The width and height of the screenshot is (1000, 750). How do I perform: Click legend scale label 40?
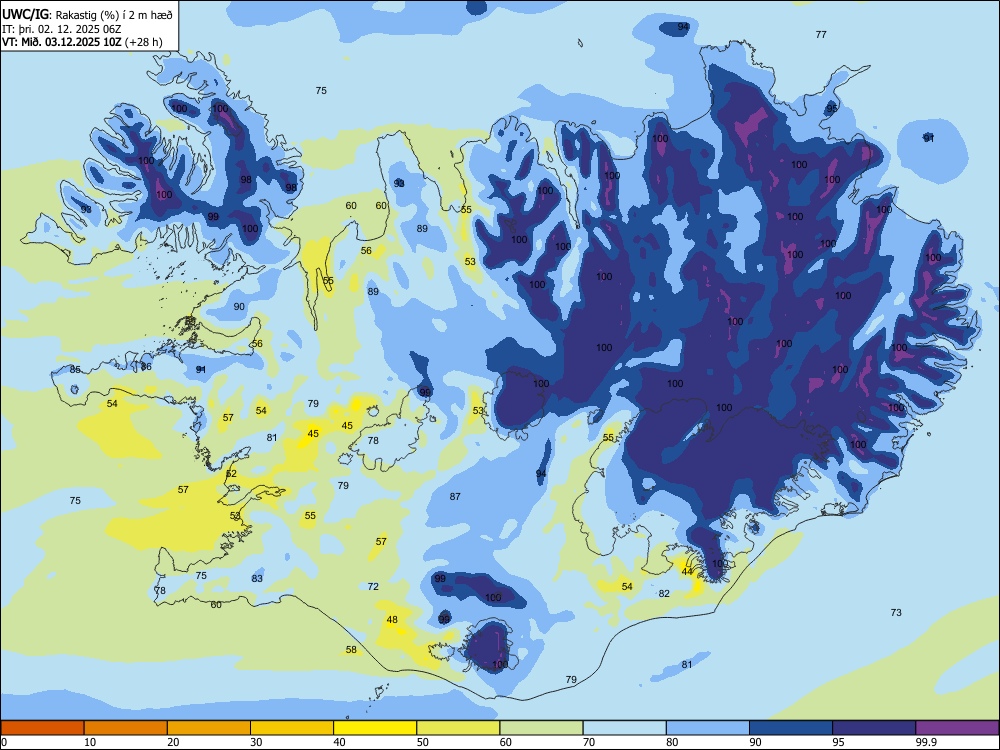click(x=339, y=742)
